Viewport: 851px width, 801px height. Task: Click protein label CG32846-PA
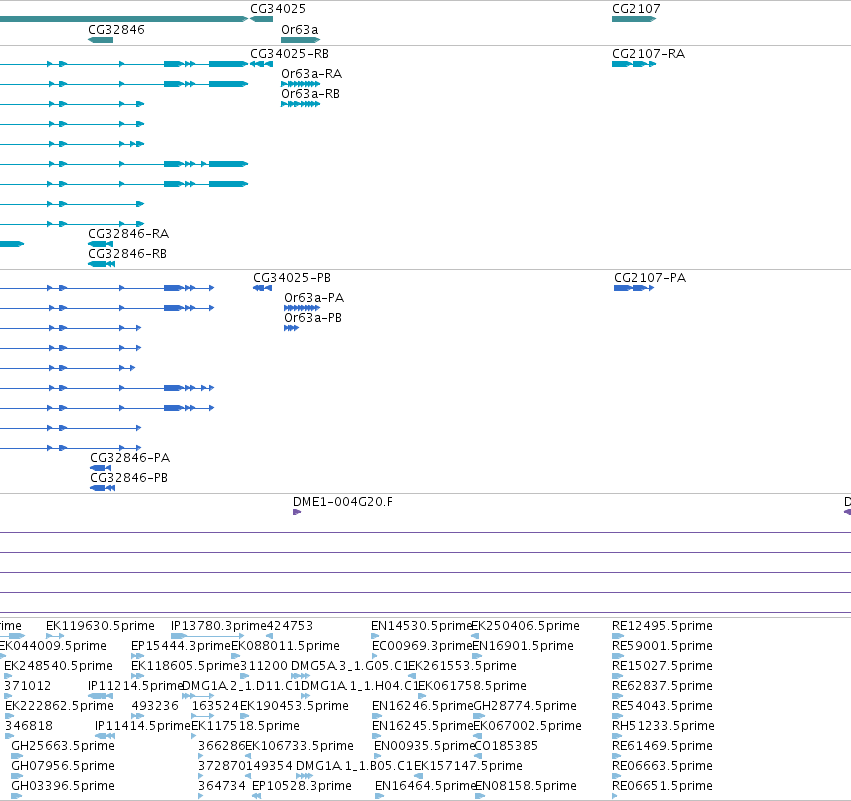pos(130,457)
